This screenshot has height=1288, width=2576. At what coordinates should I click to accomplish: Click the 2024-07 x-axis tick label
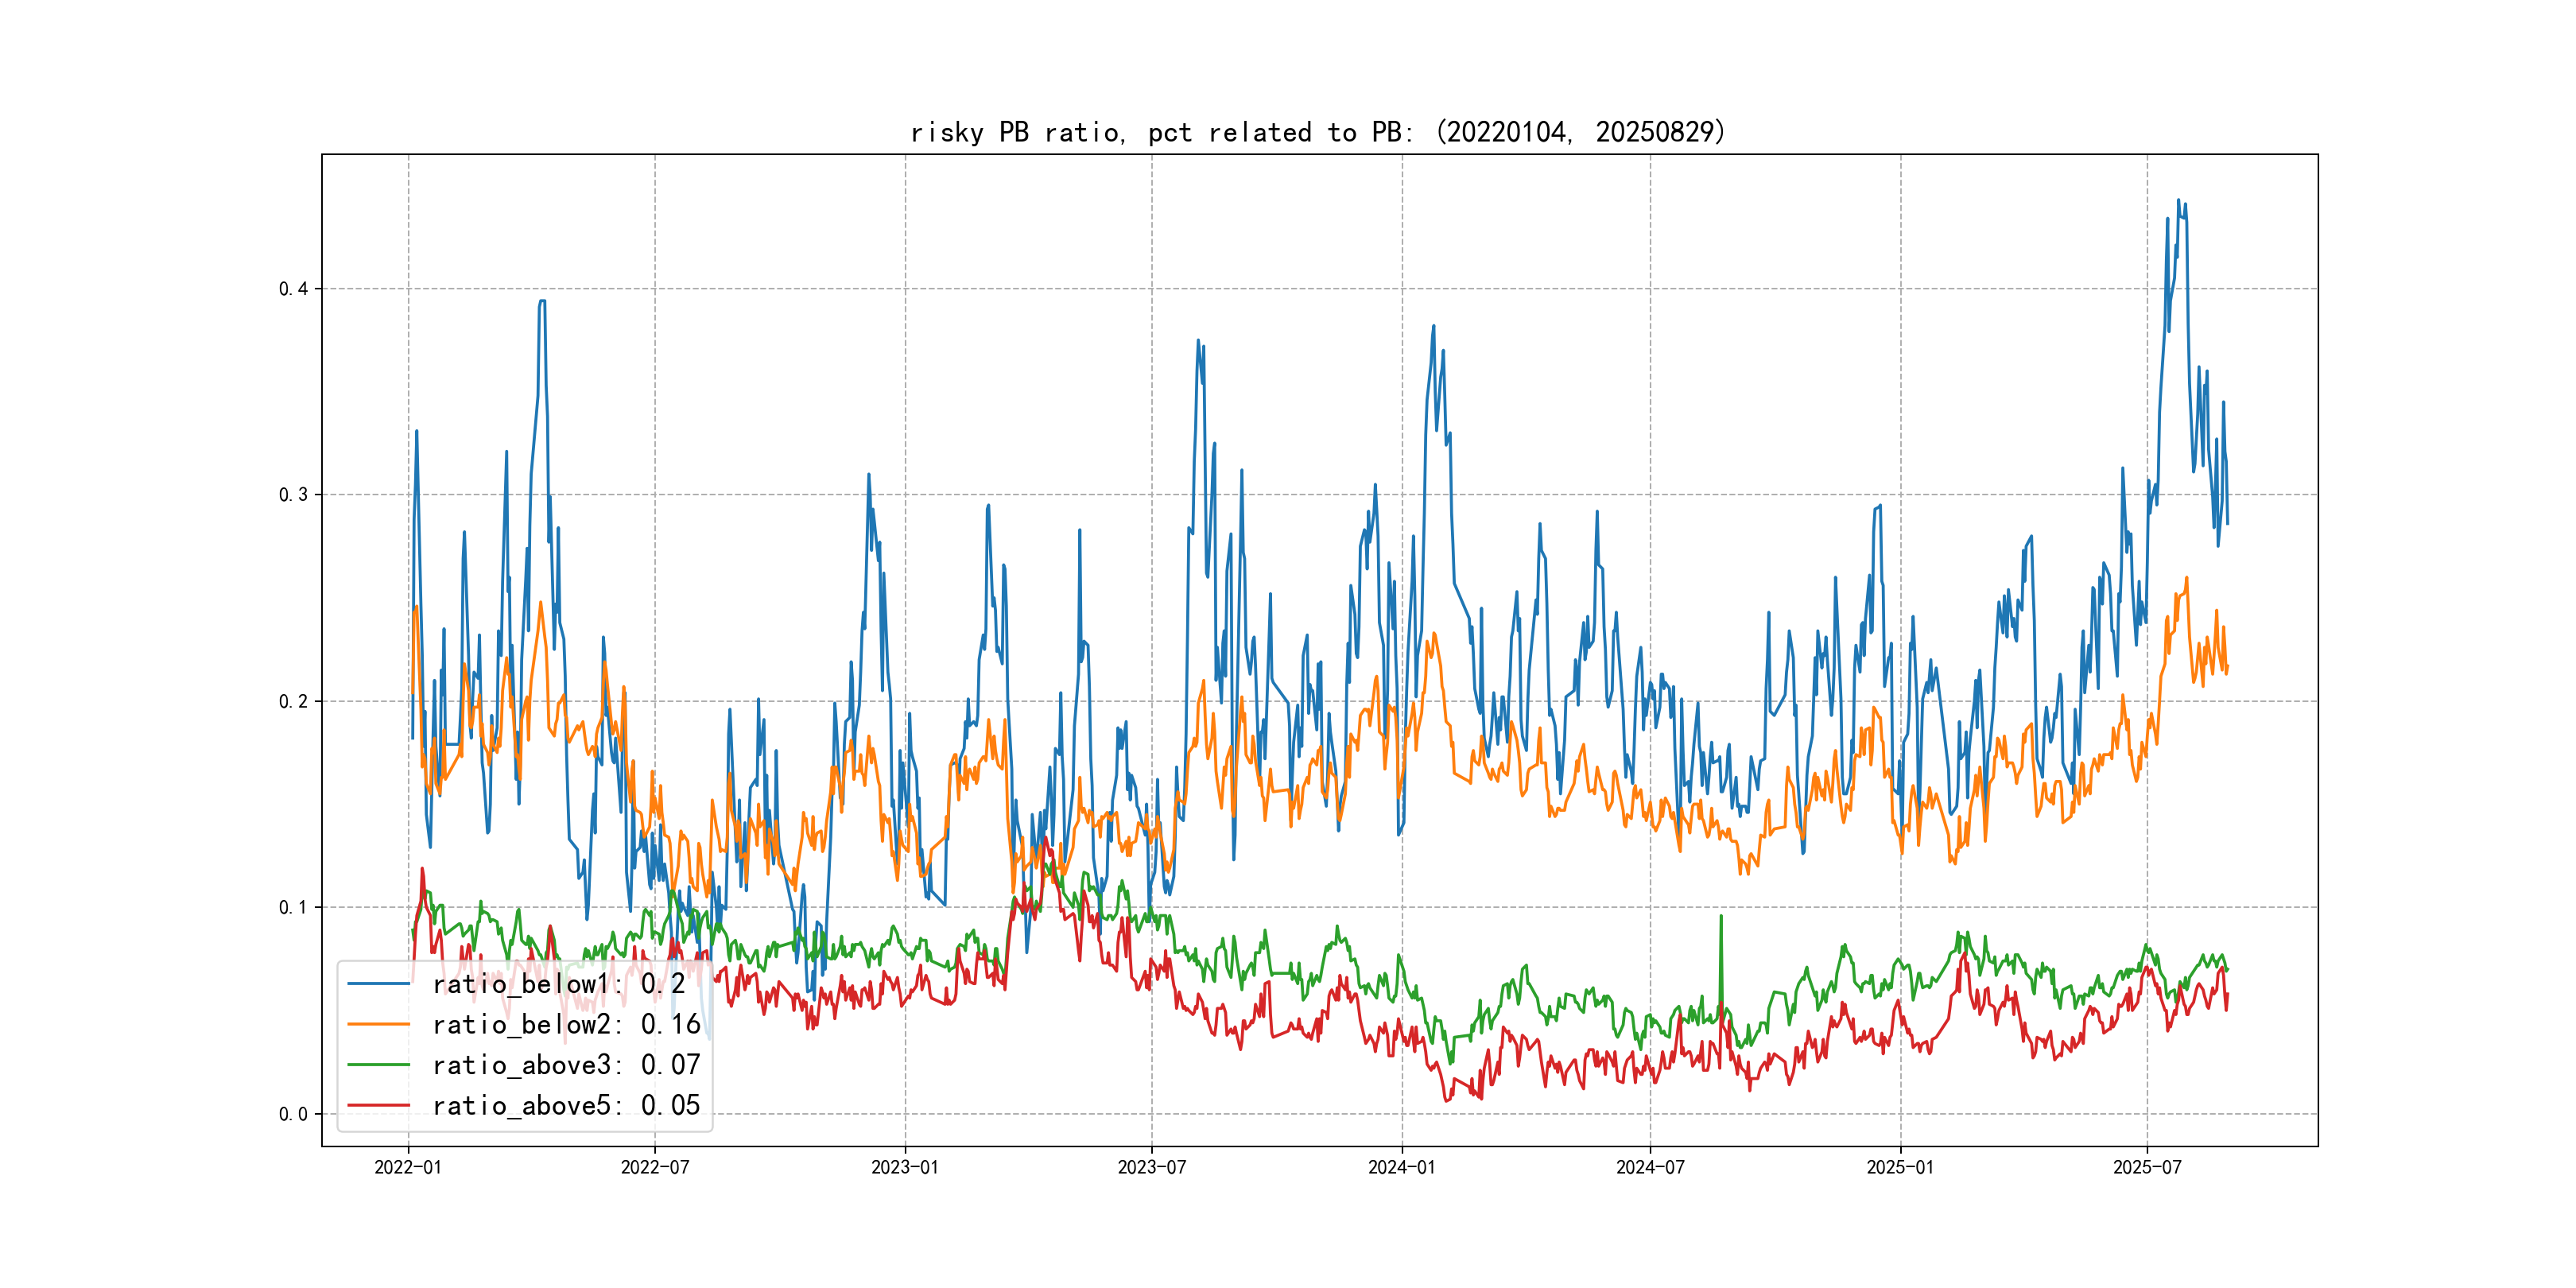pyautogui.click(x=1650, y=1167)
